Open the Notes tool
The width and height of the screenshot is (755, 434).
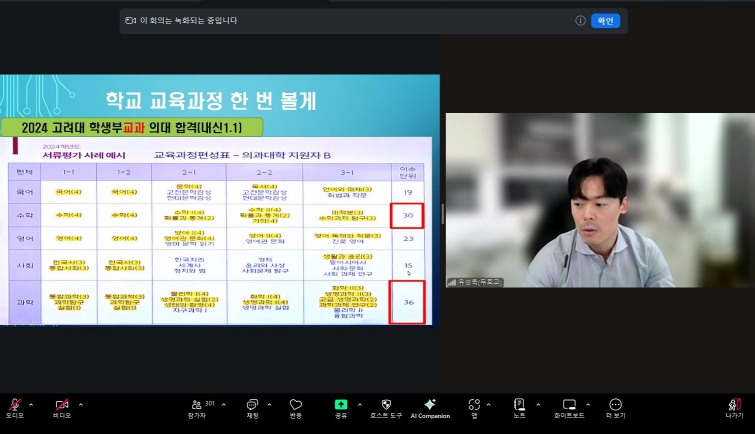coord(519,406)
